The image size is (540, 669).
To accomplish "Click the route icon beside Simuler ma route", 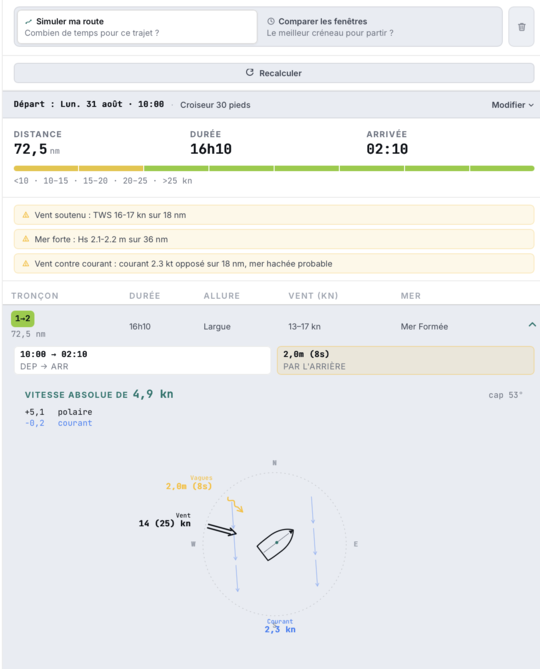I will pyautogui.click(x=29, y=21).
